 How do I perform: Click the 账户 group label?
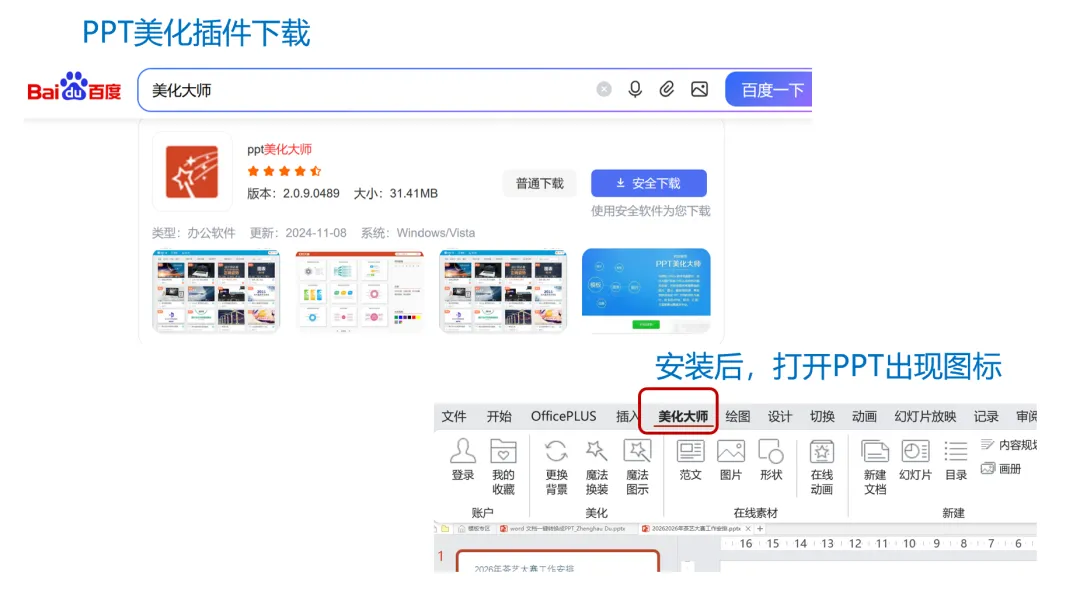pos(482,512)
